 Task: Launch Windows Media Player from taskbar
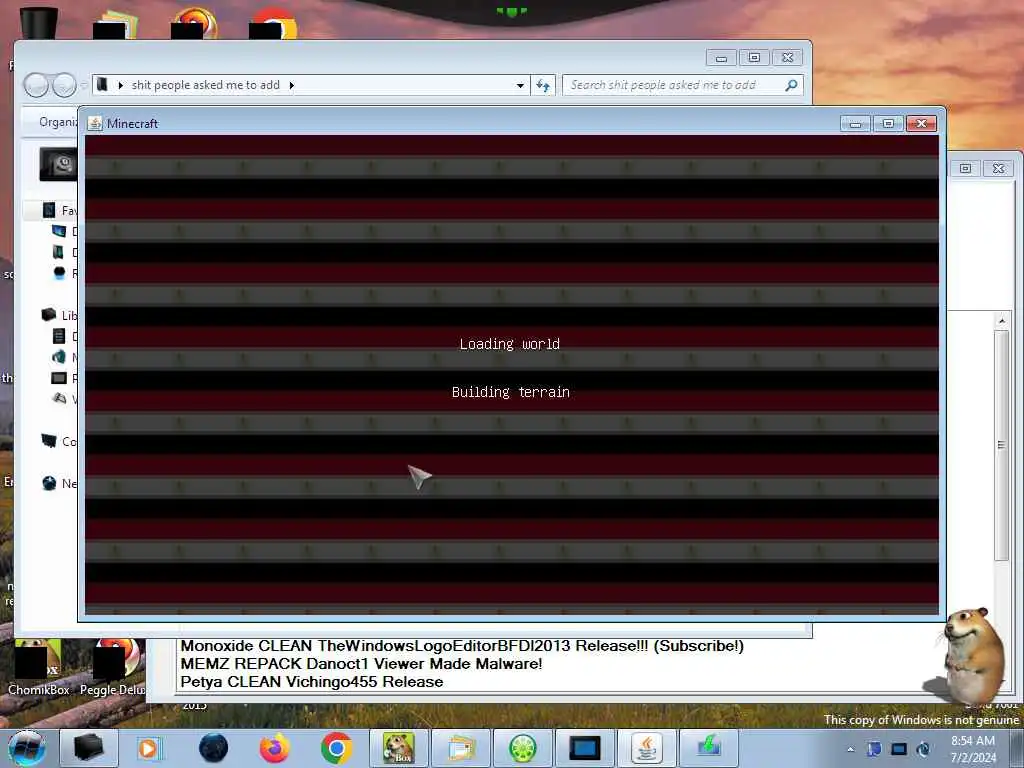[148, 748]
